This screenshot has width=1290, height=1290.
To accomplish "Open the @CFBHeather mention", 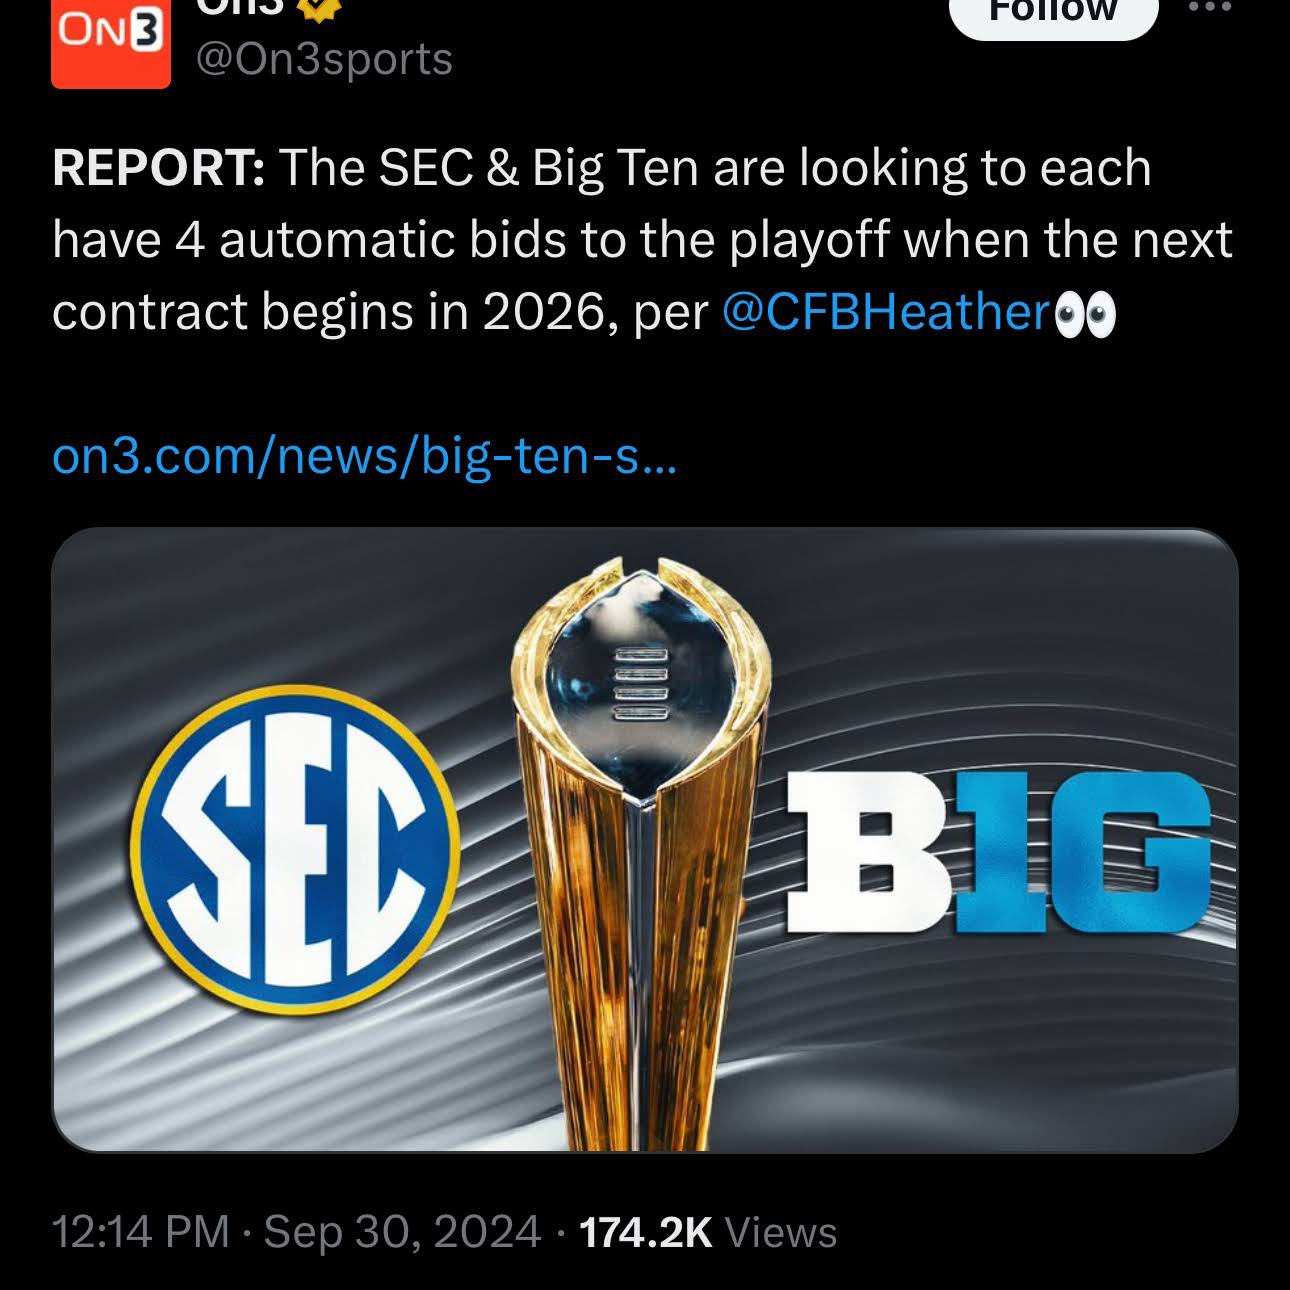I will pyautogui.click(x=885, y=312).
